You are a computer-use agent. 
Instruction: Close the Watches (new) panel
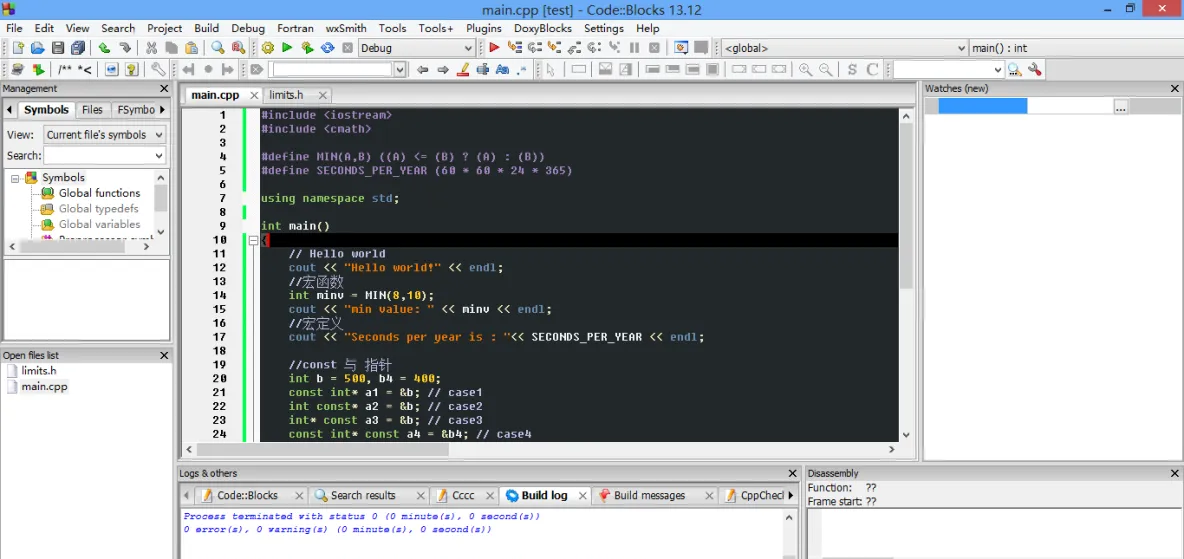pos(1176,88)
